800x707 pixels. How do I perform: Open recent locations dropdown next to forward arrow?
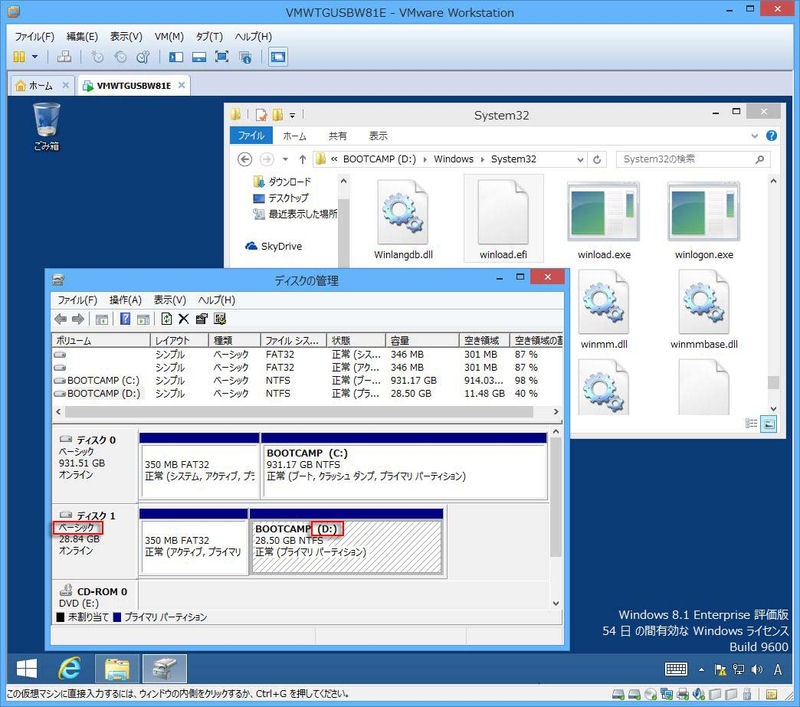tap(286, 160)
